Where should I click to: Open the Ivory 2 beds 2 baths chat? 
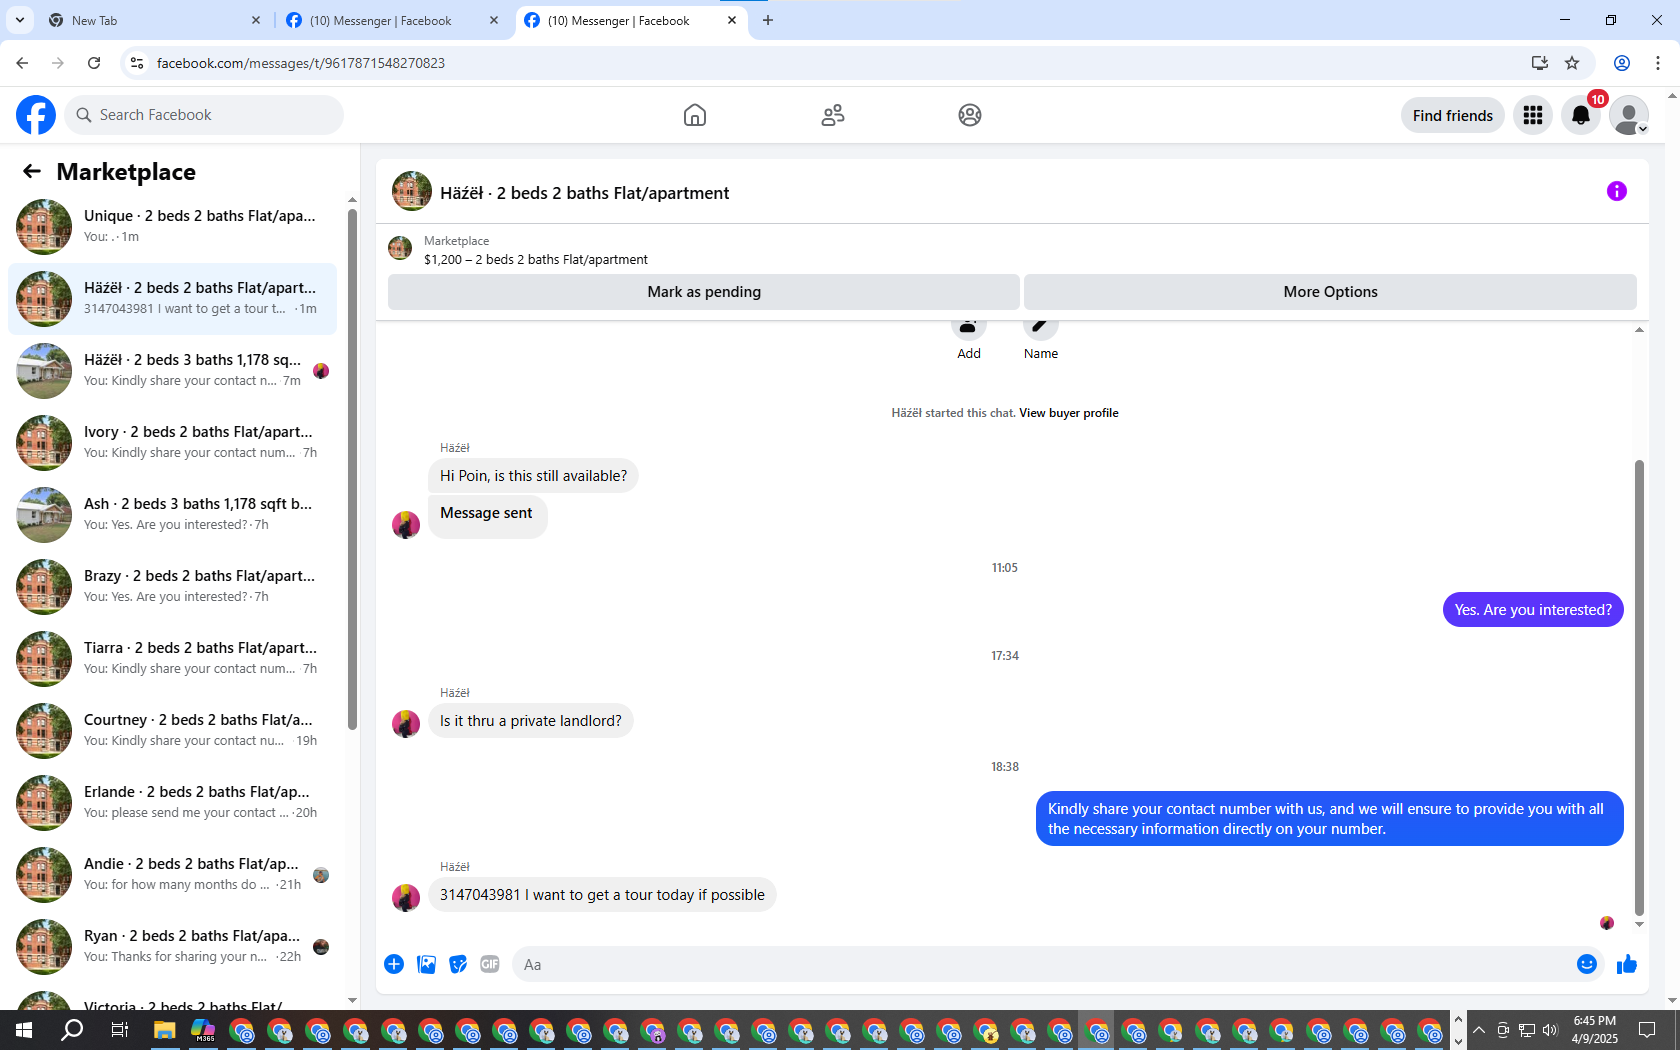tap(172, 443)
